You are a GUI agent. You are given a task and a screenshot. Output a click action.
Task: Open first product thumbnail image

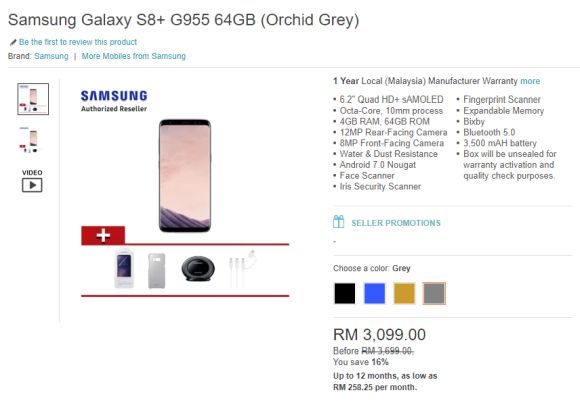(33, 99)
